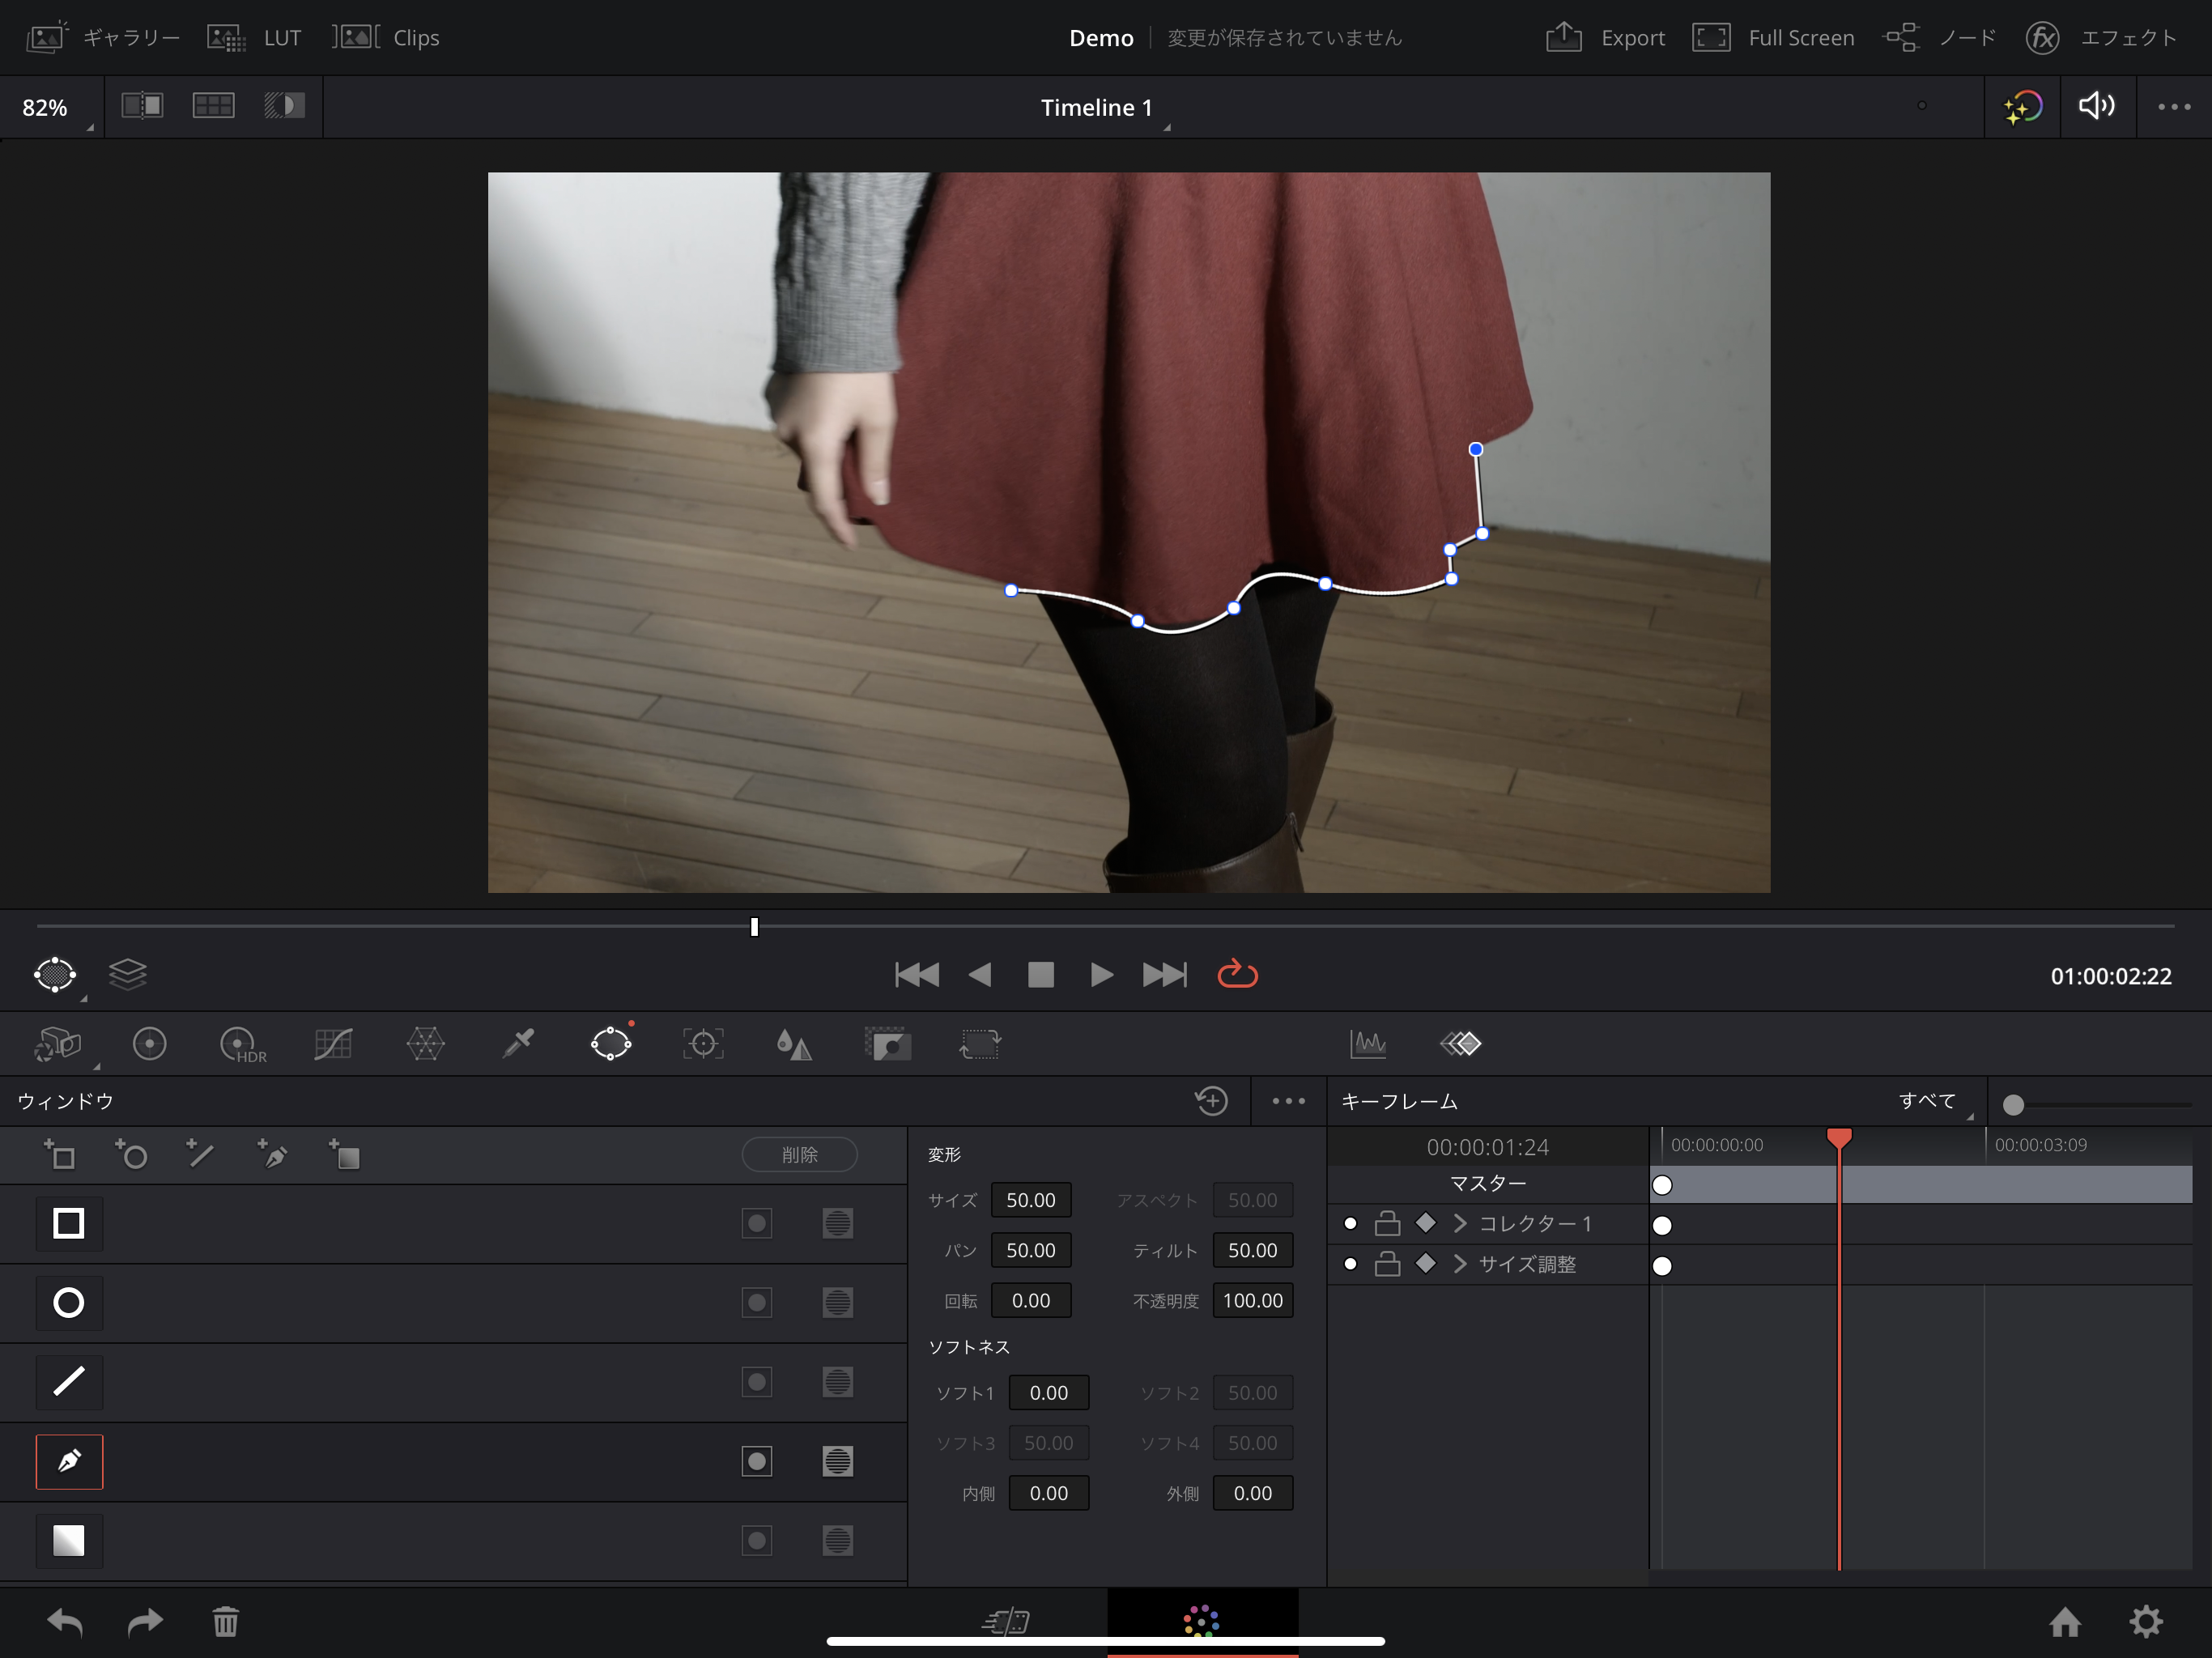Screen dimensions: 2212x1658
Task: Open the Blur and Sharpen palette
Action: [x=794, y=1044]
